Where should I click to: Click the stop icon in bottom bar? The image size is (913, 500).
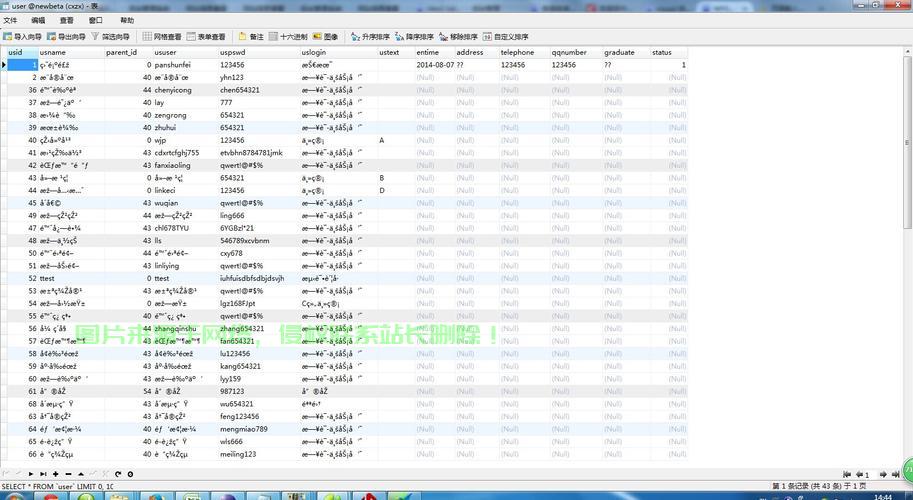(x=130, y=474)
